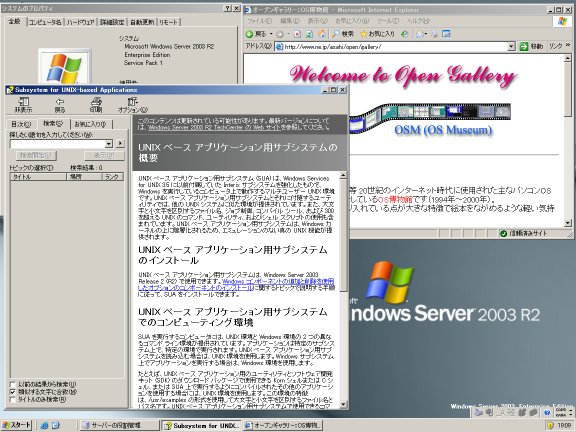Image resolution: width=576 pixels, height=432 pixels.
Task: Click the page icon in the address bar
Action: [x=279, y=47]
